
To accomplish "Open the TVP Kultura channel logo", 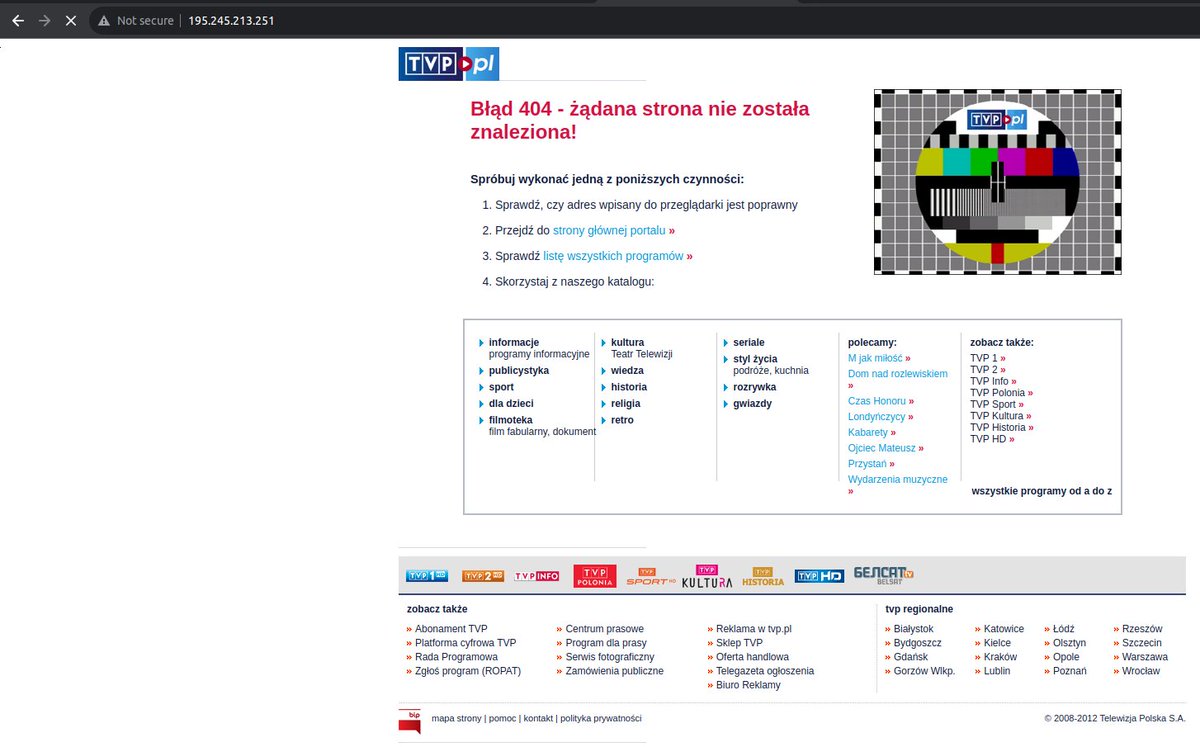I will coord(707,576).
